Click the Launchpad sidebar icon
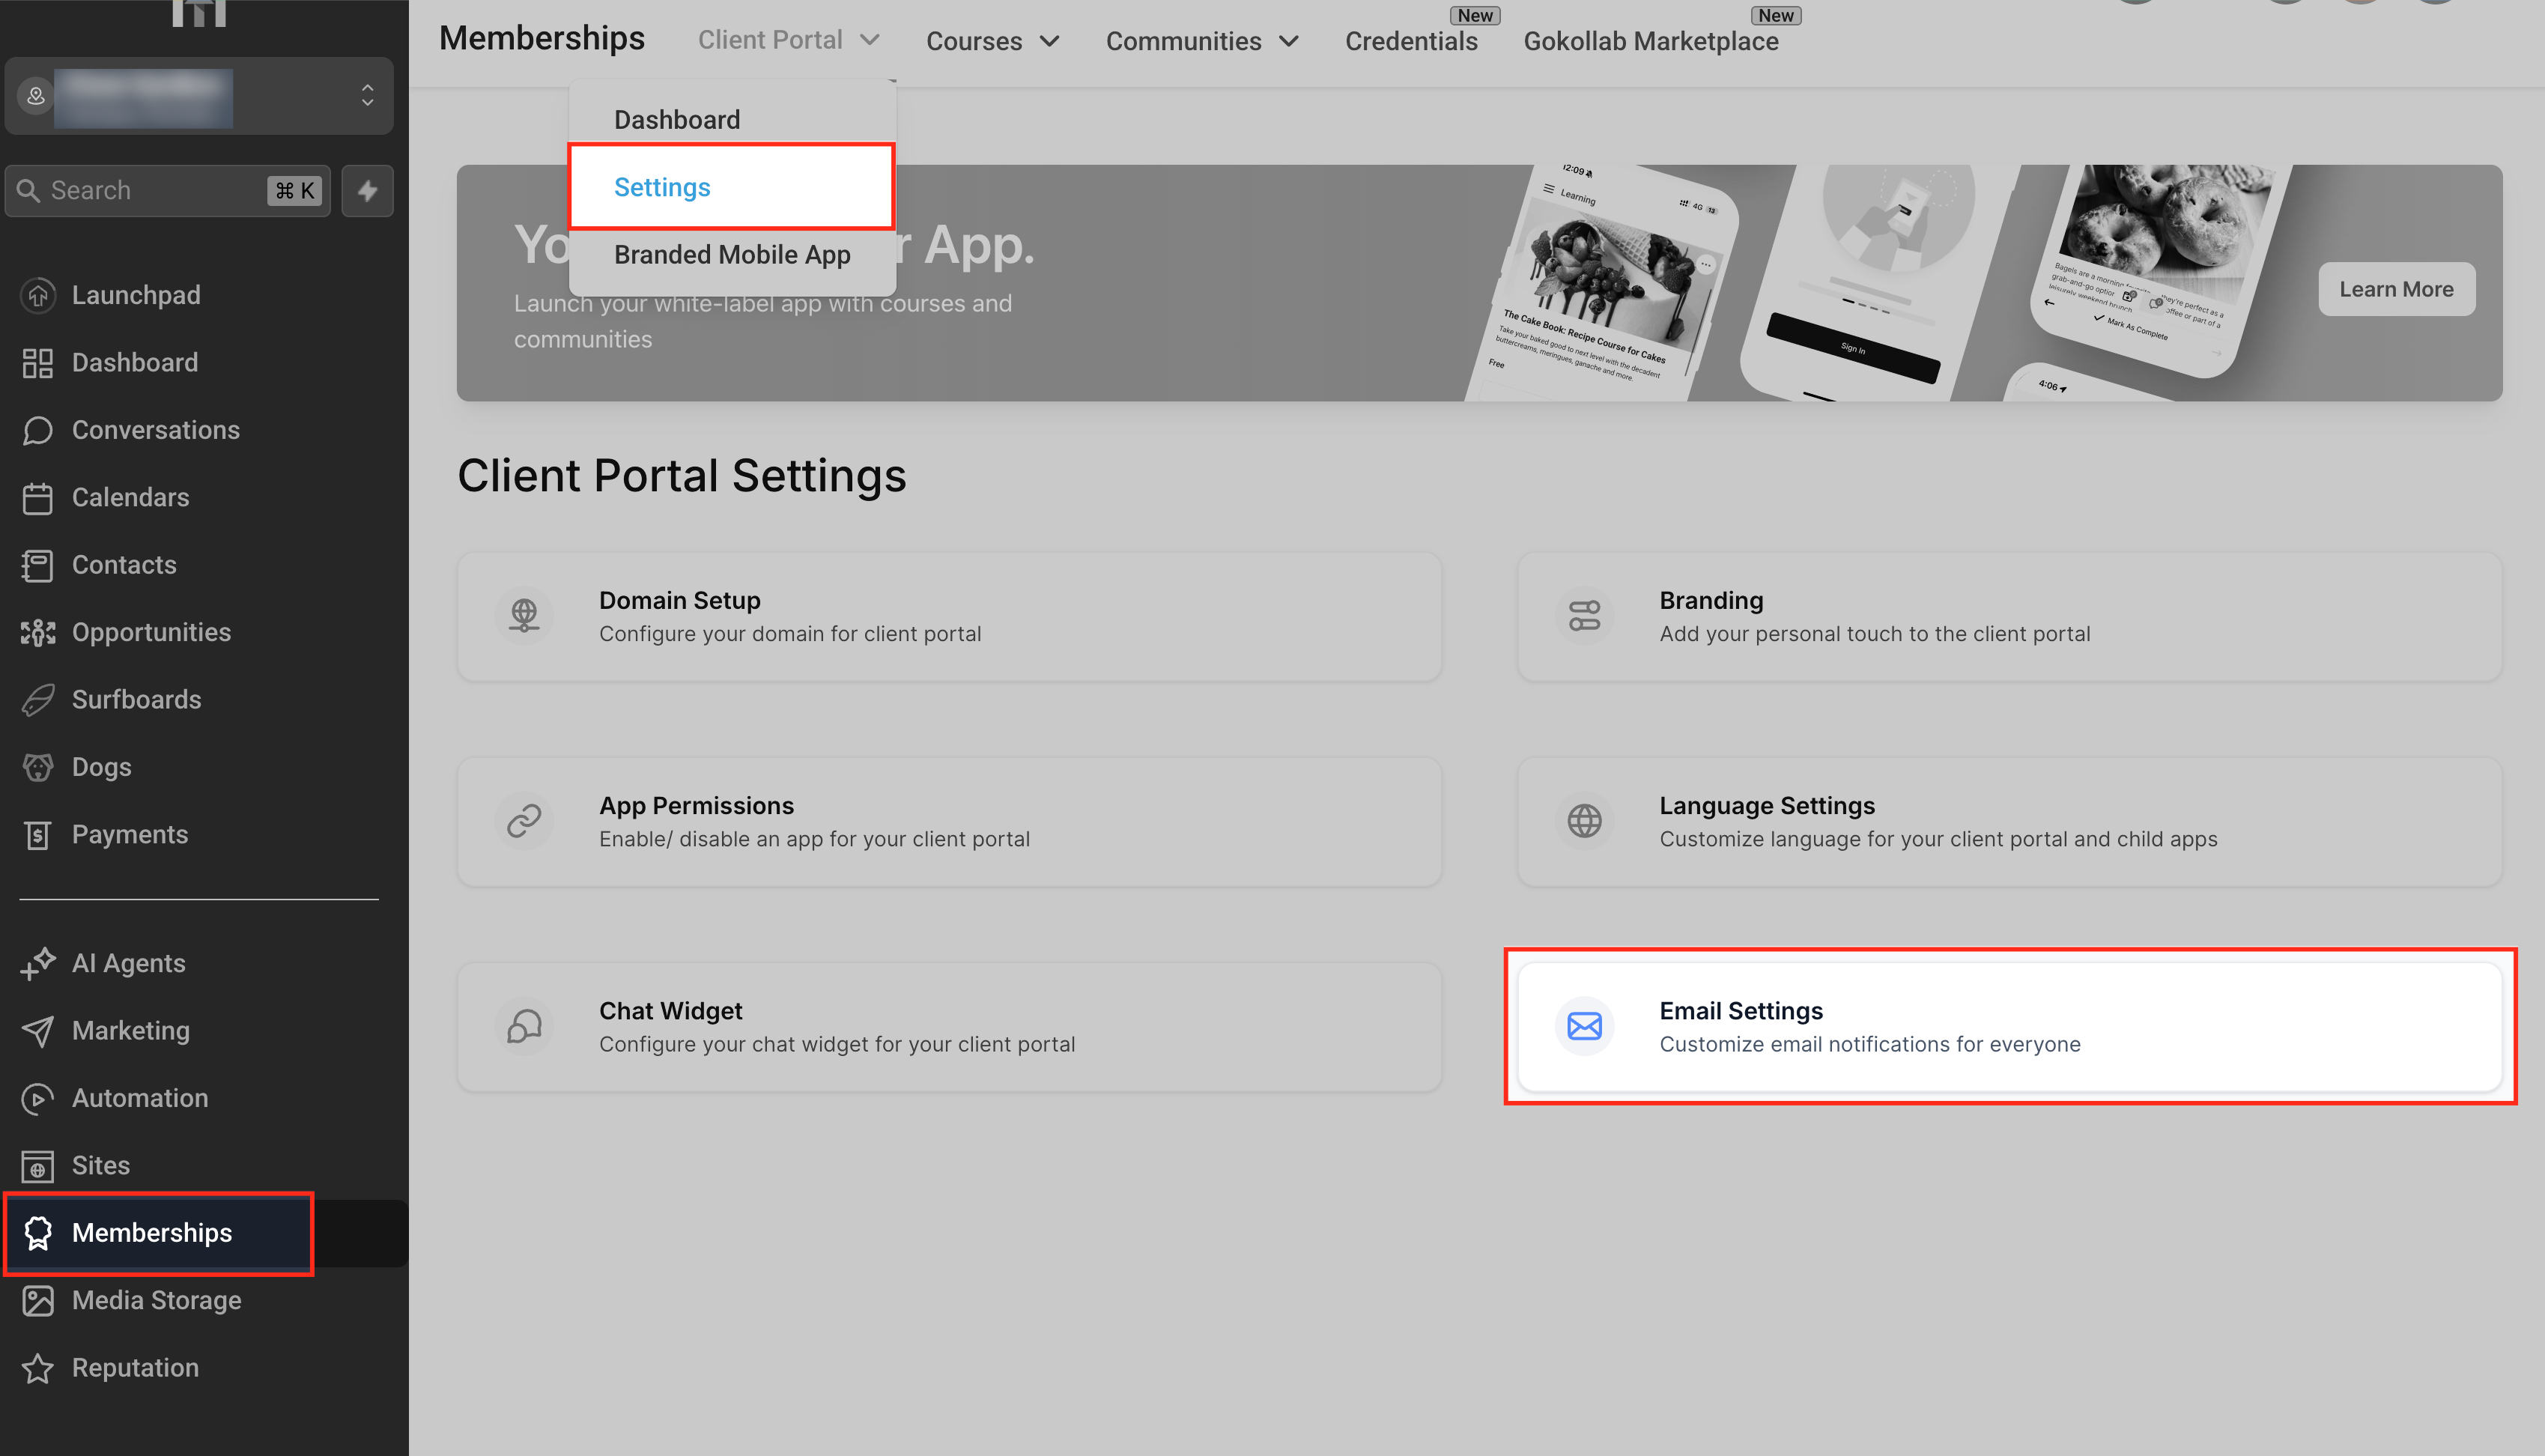Image resolution: width=2545 pixels, height=1456 pixels. point(37,295)
